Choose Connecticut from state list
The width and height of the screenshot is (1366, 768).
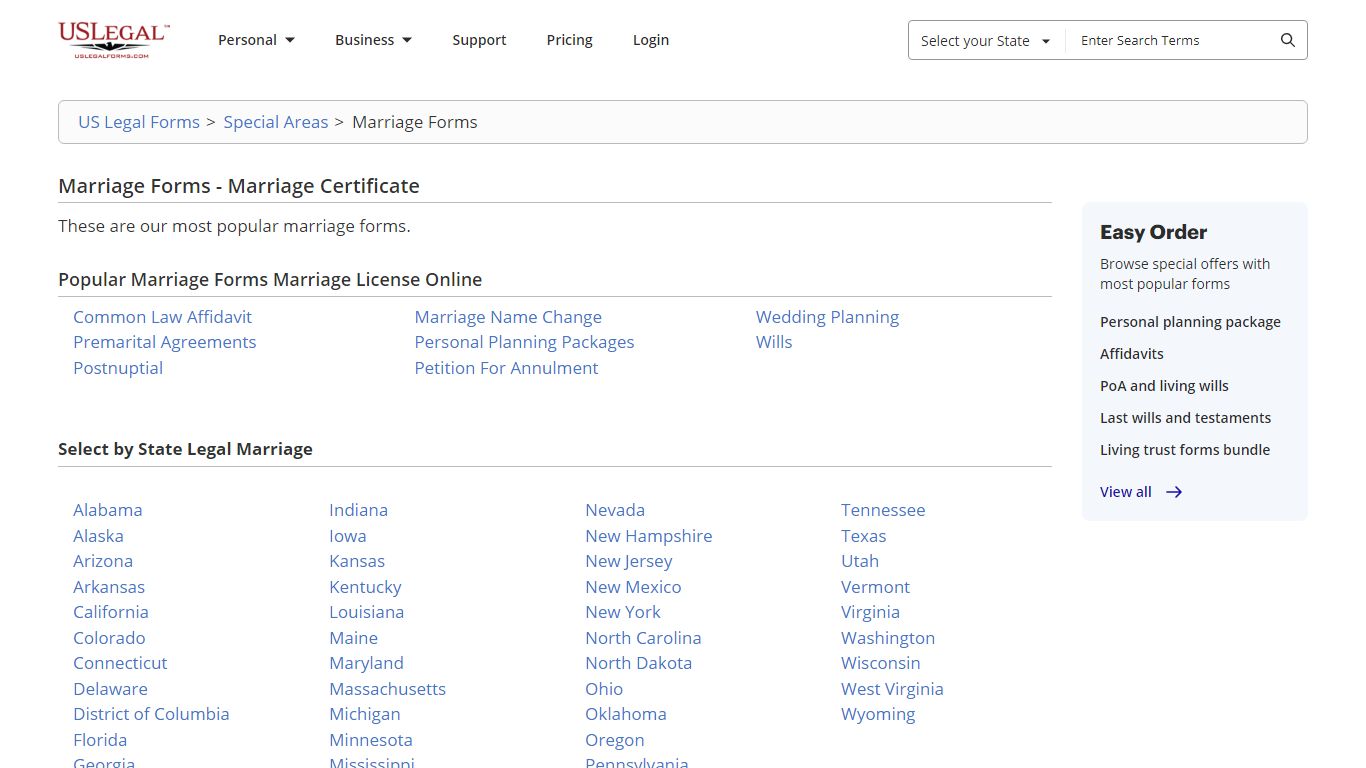(120, 663)
